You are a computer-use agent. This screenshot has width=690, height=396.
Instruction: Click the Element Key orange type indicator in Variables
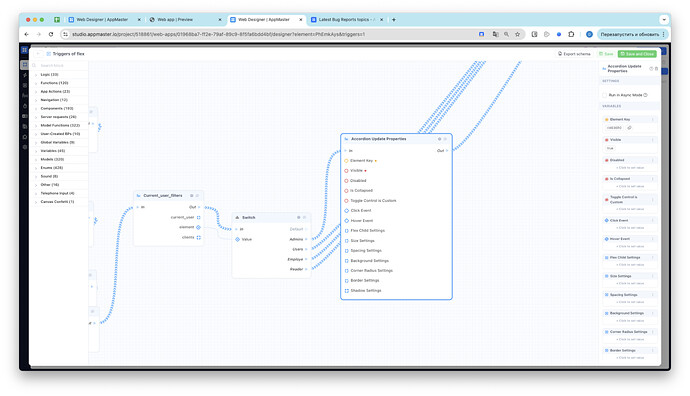(x=607, y=120)
